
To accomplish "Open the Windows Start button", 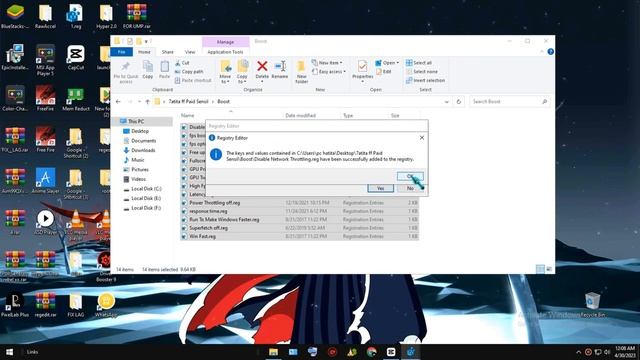I will point(9,352).
